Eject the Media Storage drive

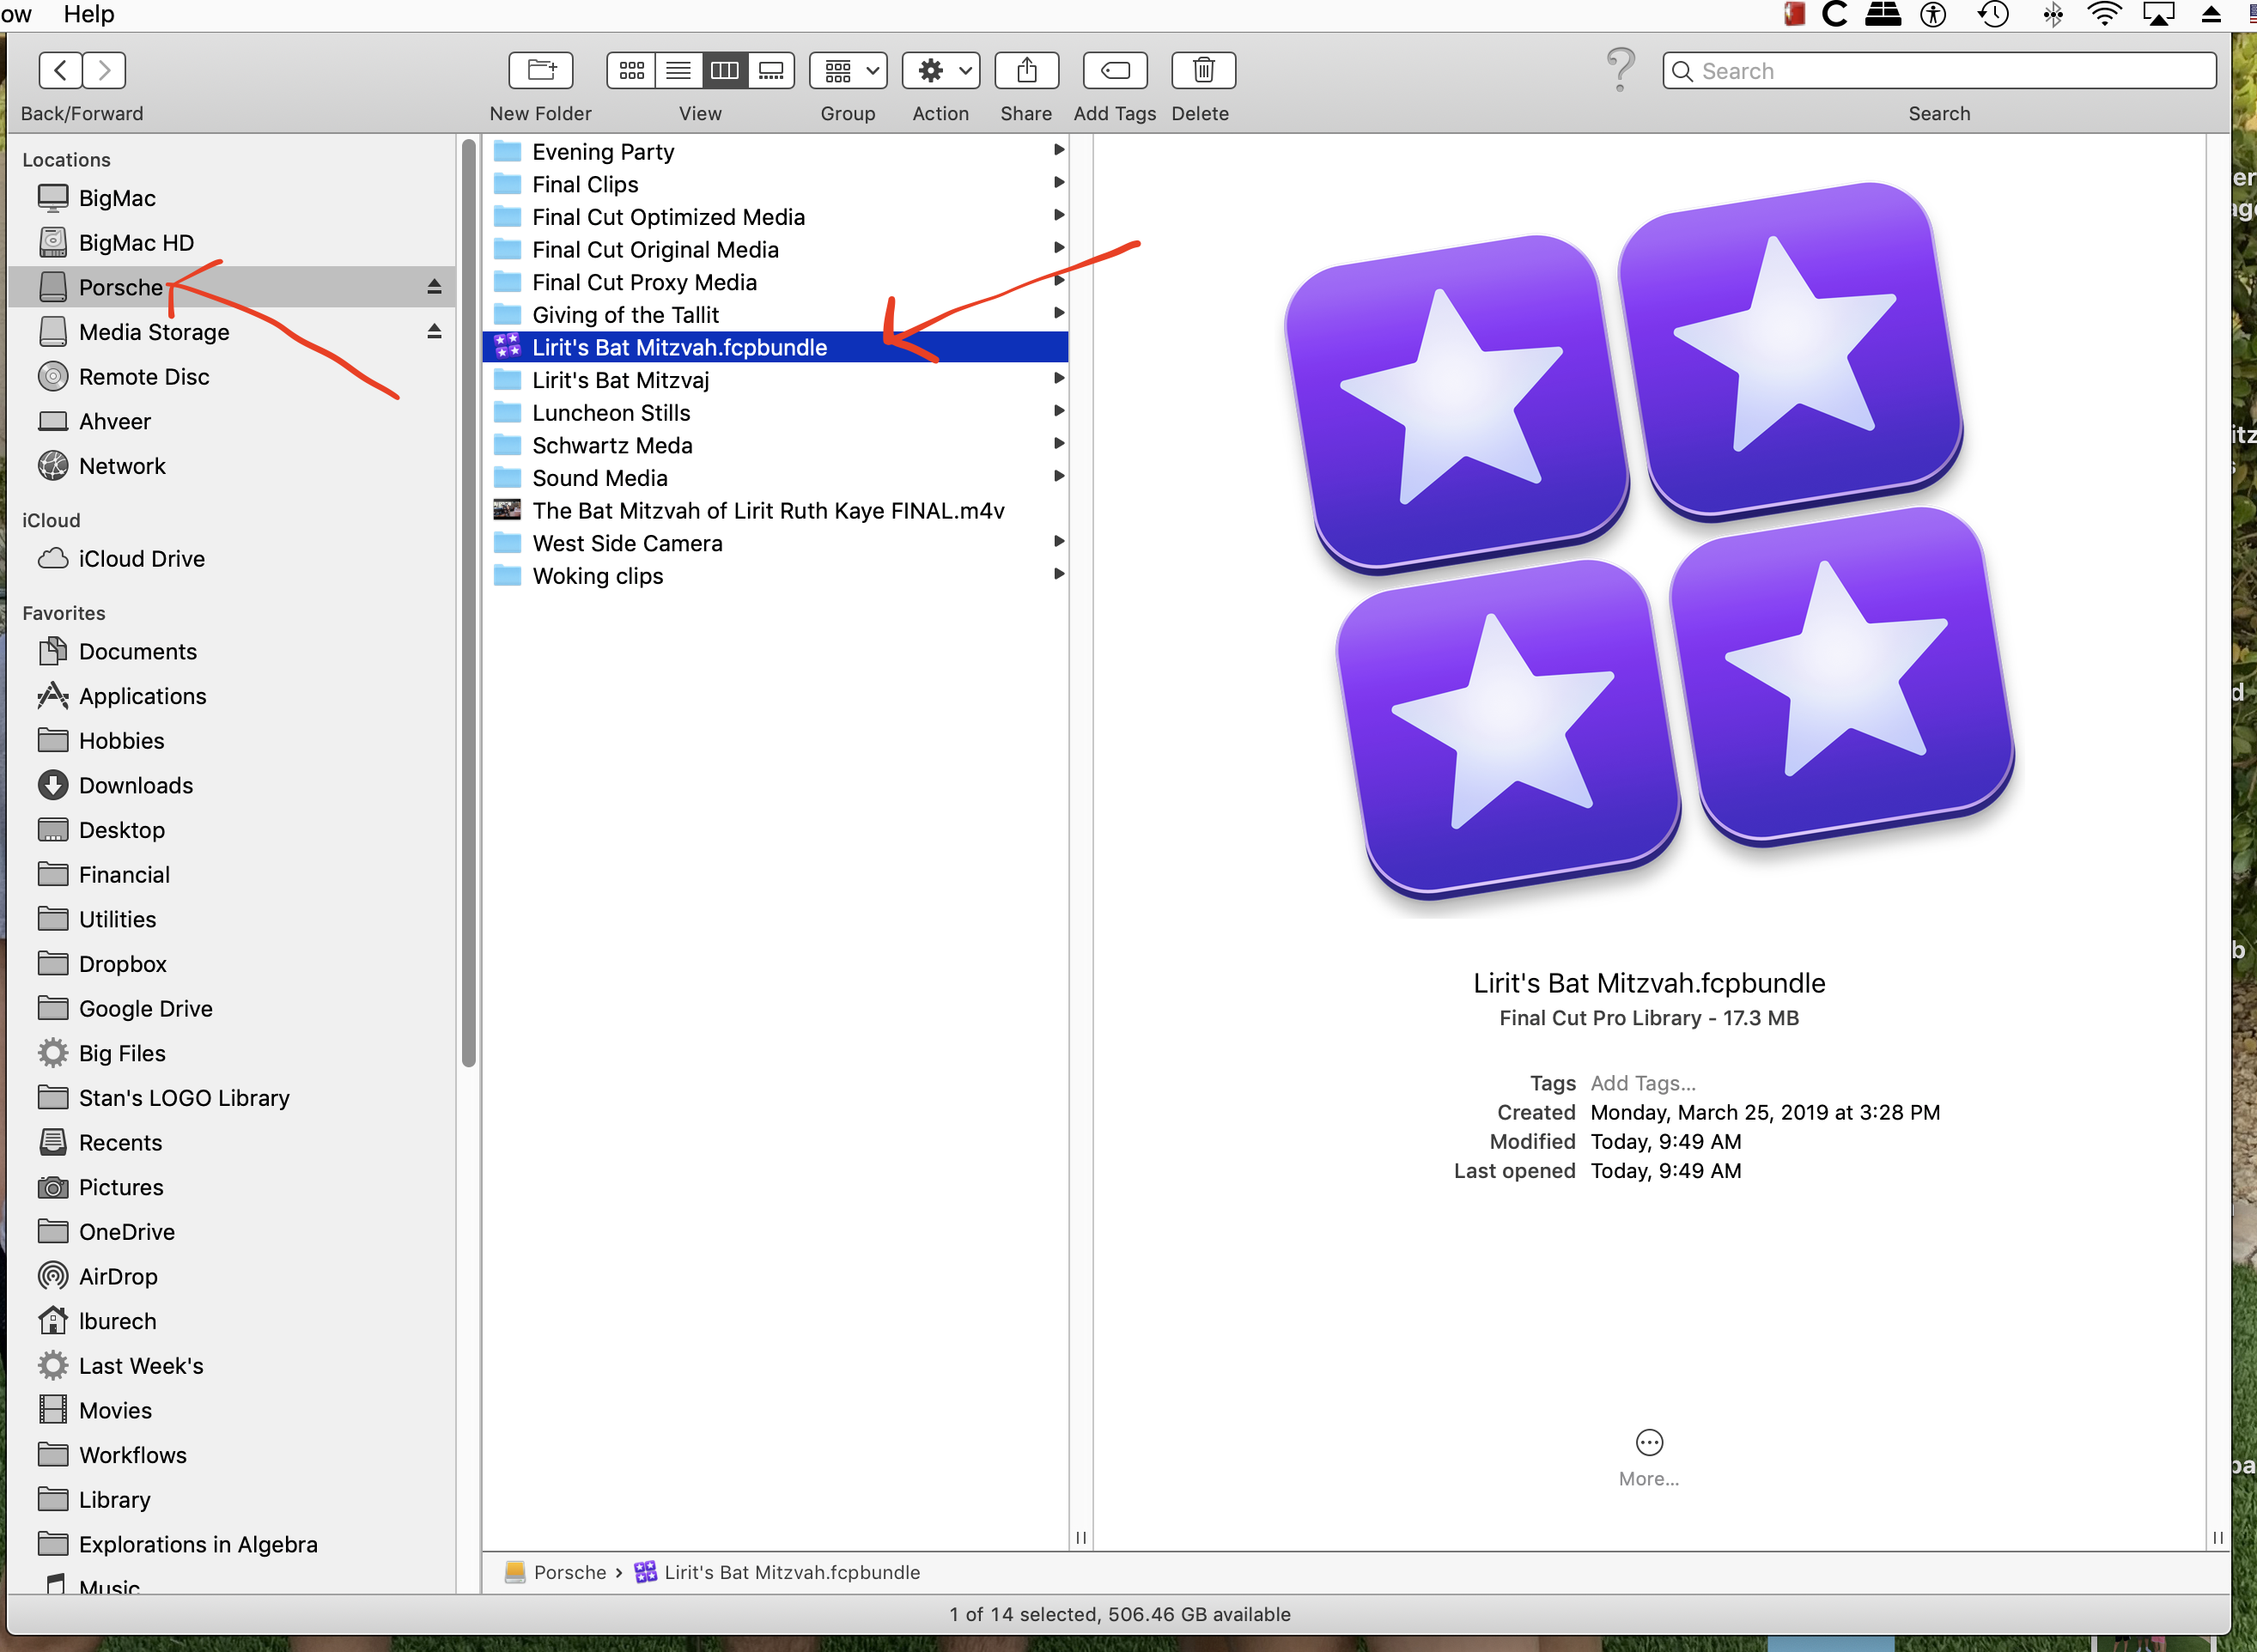pyautogui.click(x=434, y=331)
